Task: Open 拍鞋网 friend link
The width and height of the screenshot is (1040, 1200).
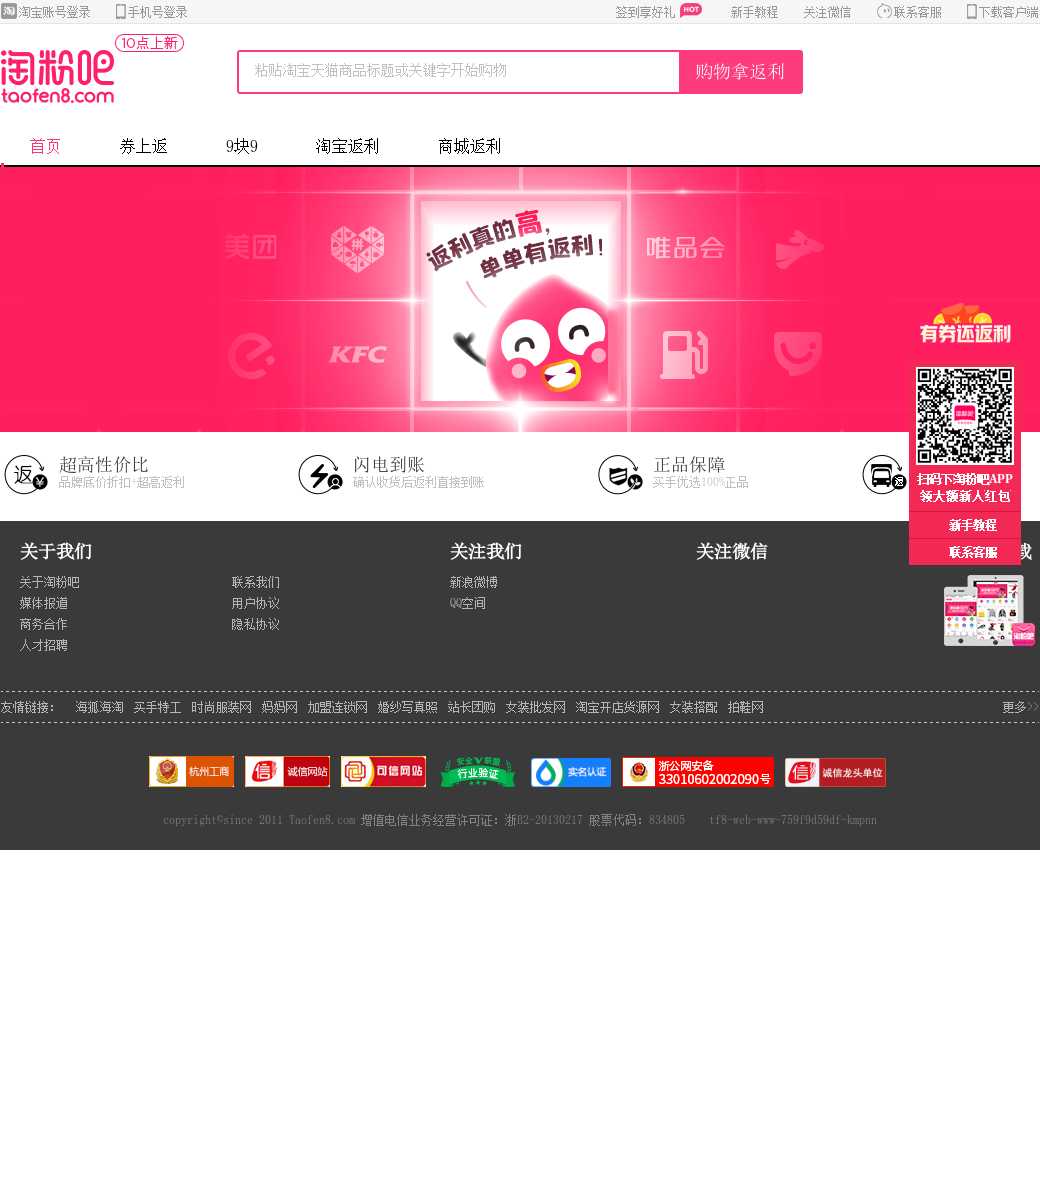Action: [x=745, y=707]
